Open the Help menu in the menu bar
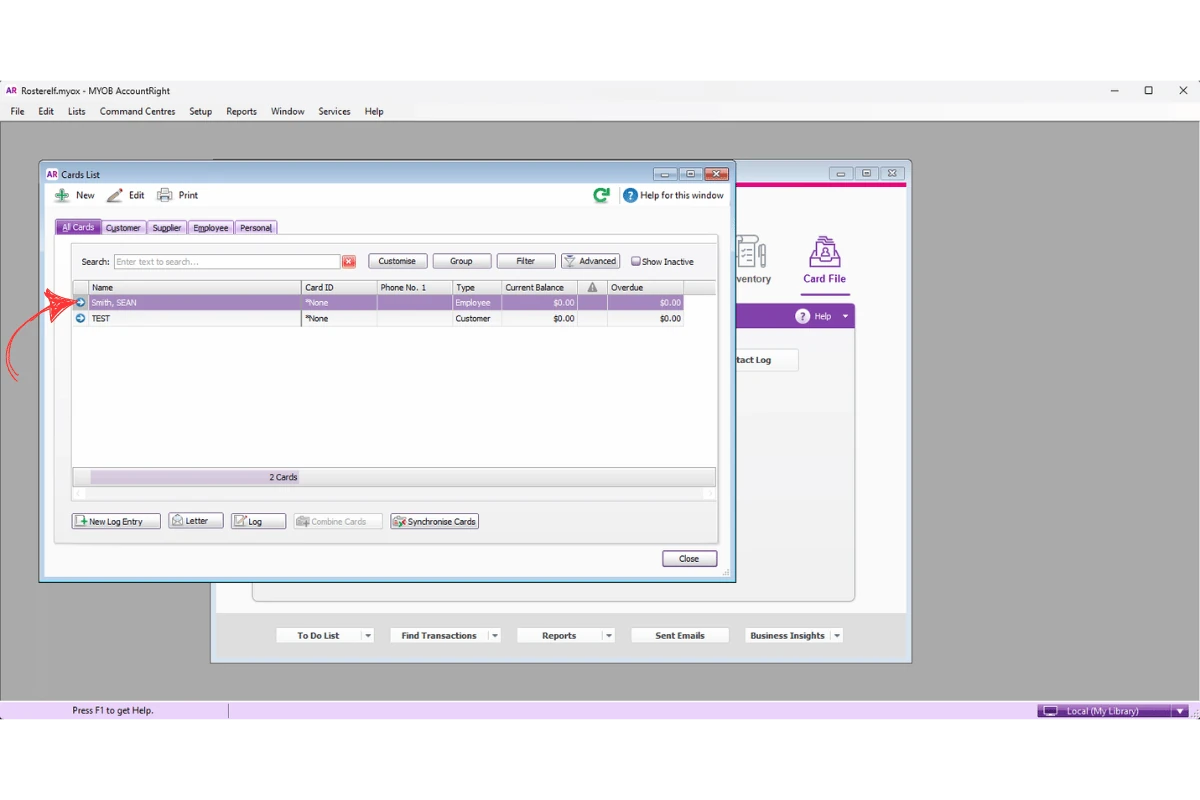Viewport: 1200px width, 800px height. pyautogui.click(x=374, y=112)
